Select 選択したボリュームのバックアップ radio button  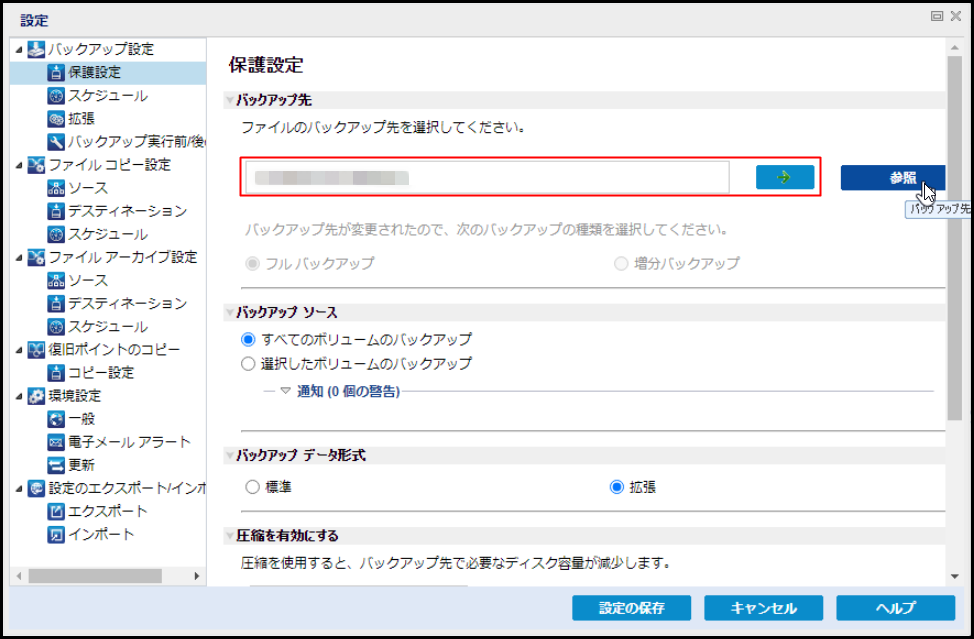tap(249, 363)
